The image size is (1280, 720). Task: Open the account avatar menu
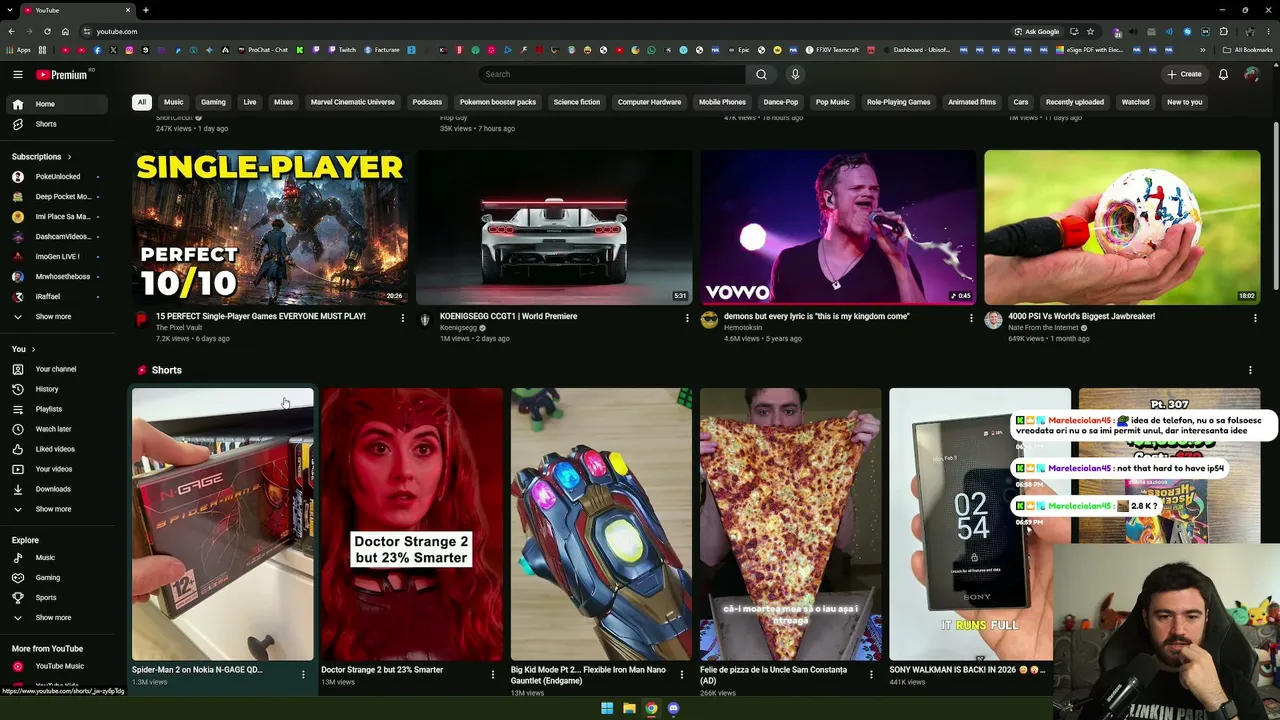click(x=1251, y=74)
